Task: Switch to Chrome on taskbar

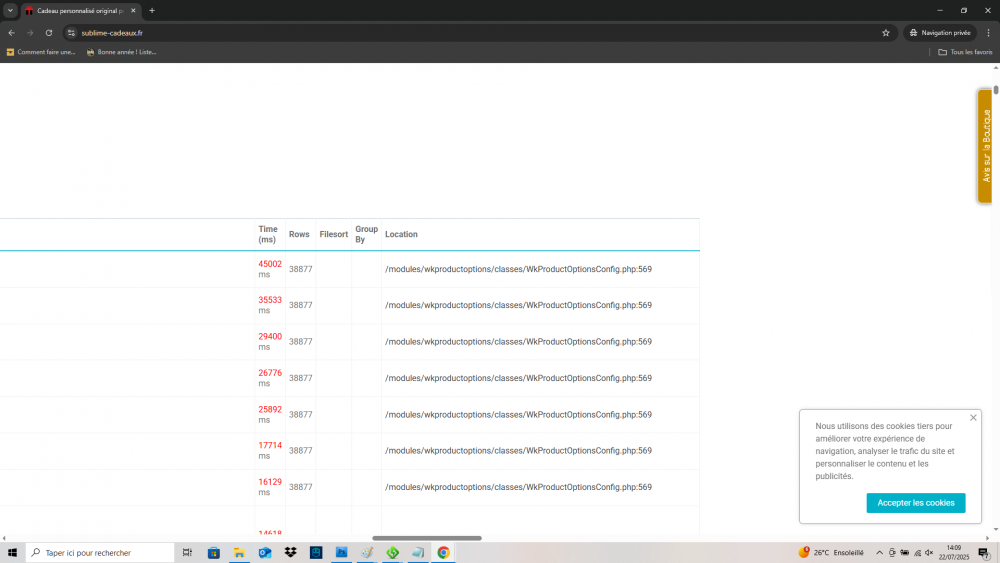Action: (x=443, y=553)
